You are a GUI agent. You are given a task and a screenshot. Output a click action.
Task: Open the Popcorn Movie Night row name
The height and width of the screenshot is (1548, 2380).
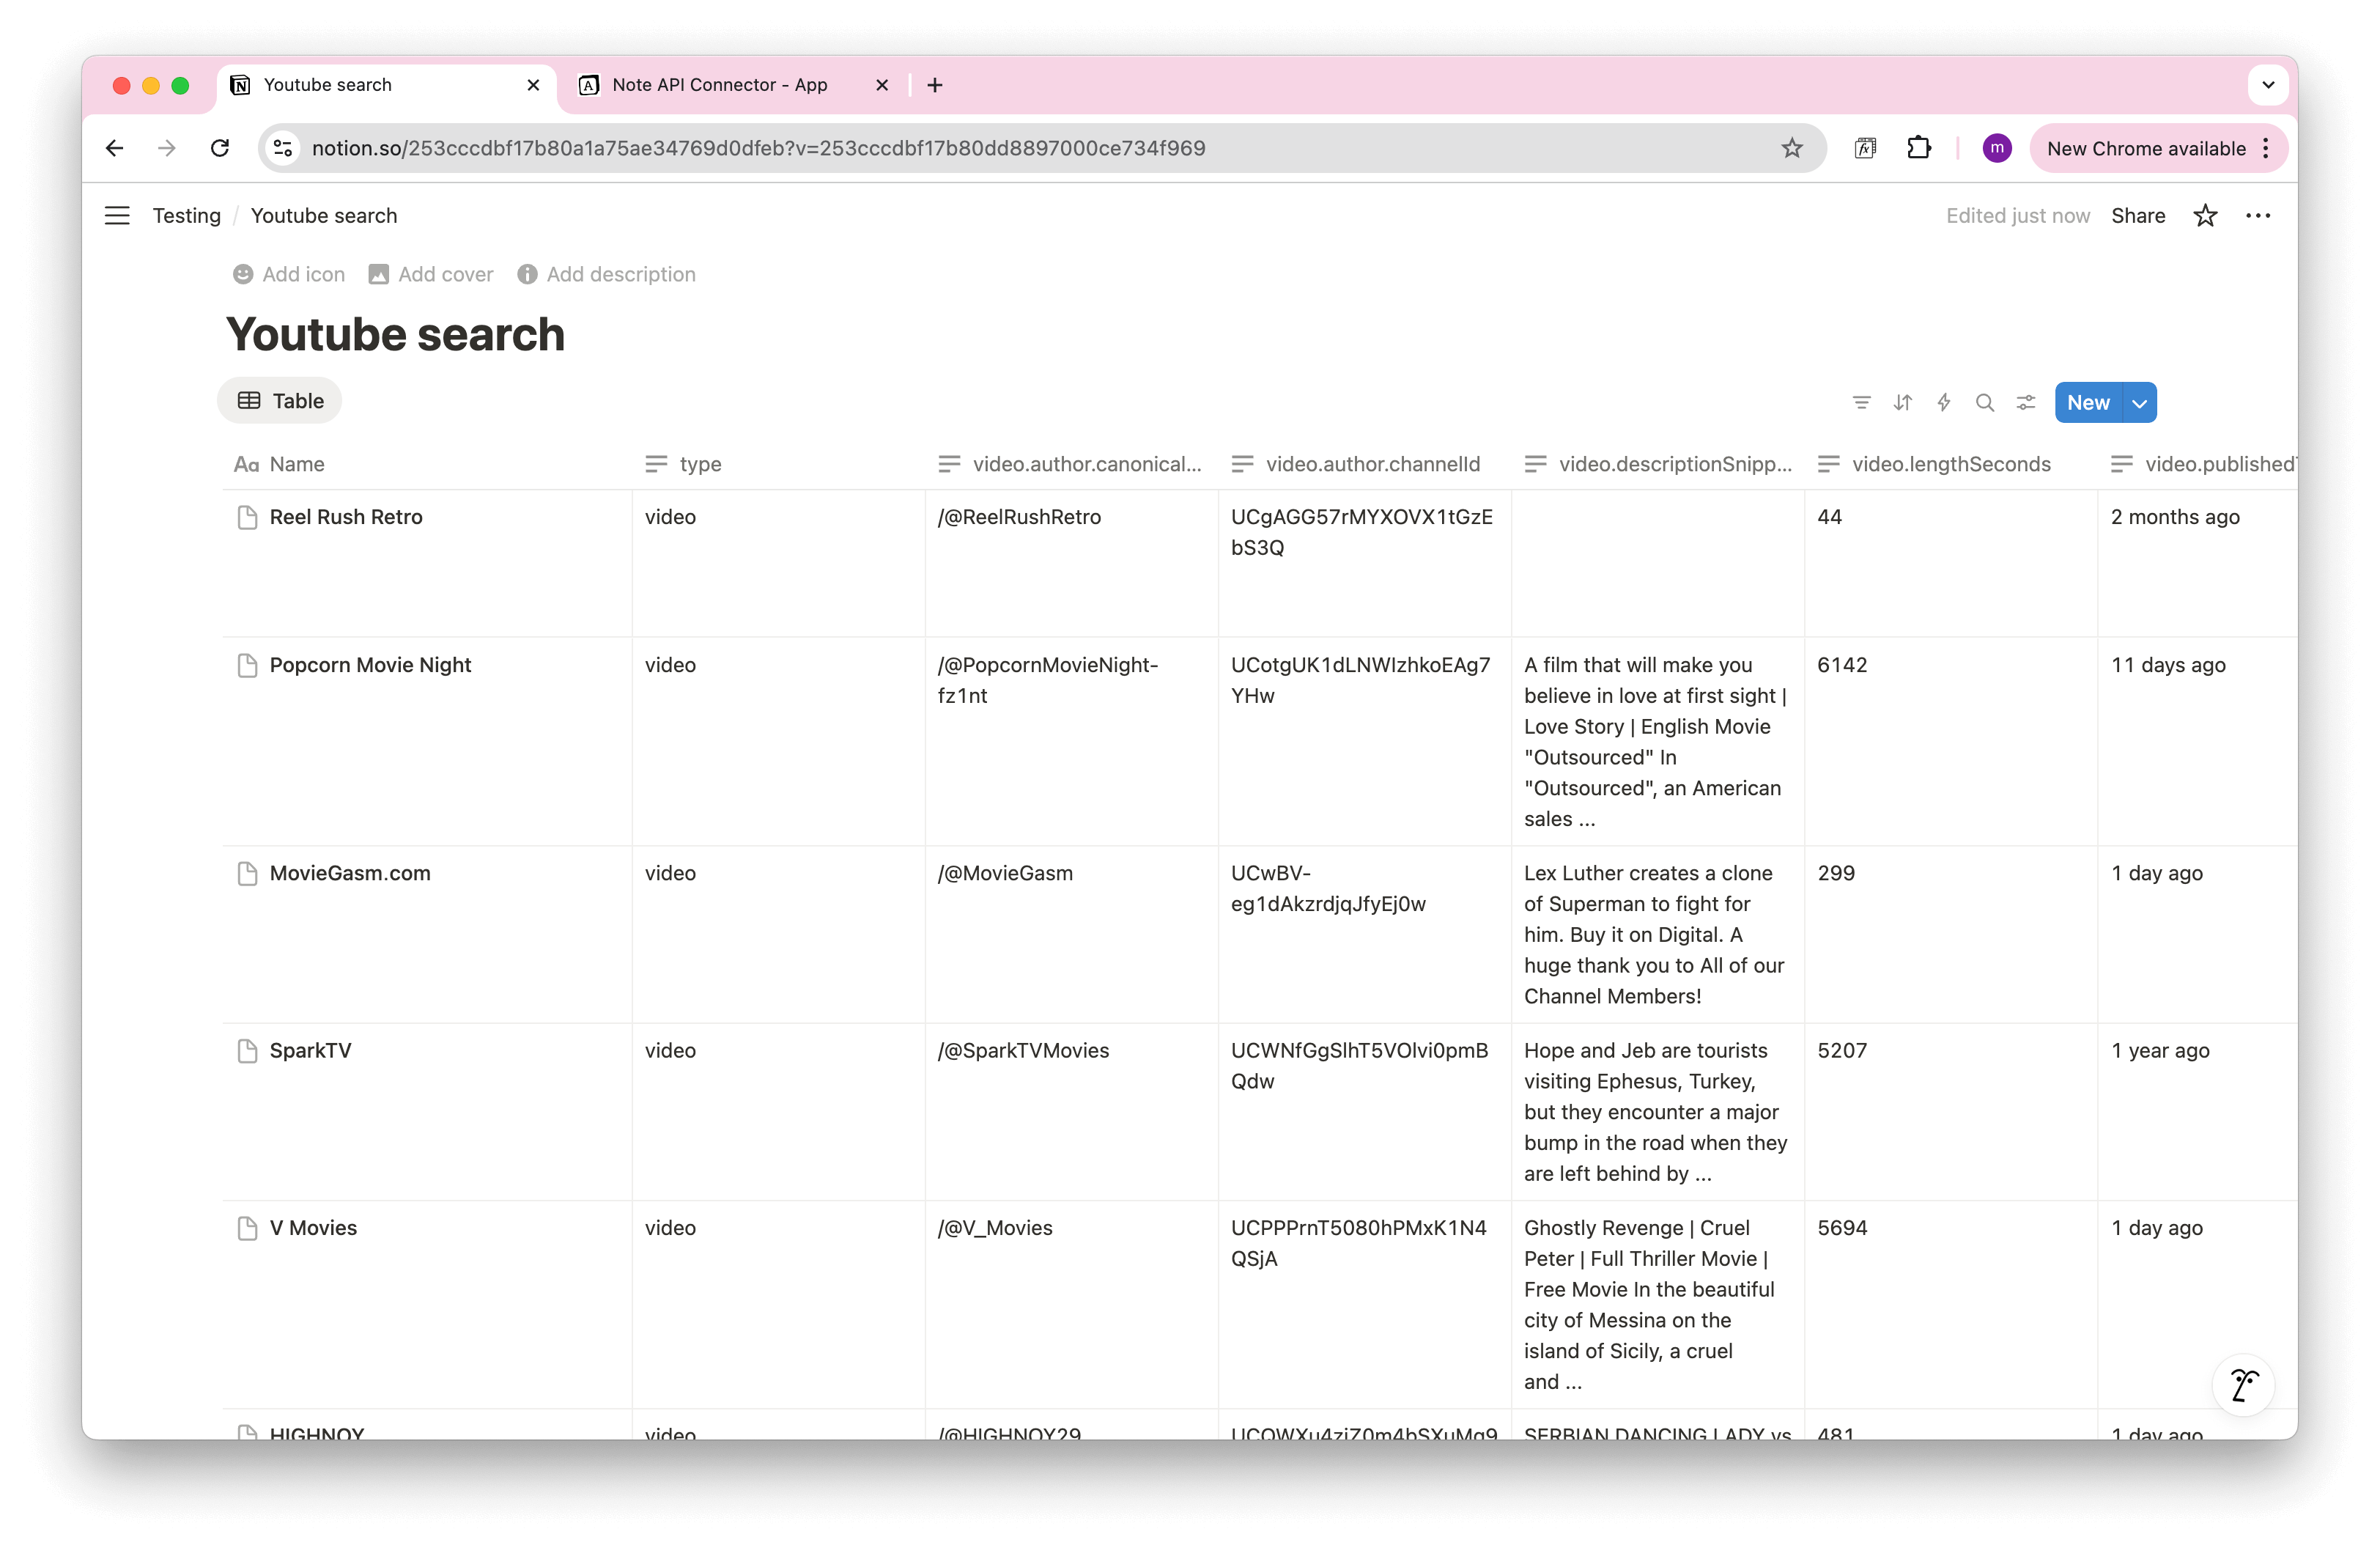(370, 665)
